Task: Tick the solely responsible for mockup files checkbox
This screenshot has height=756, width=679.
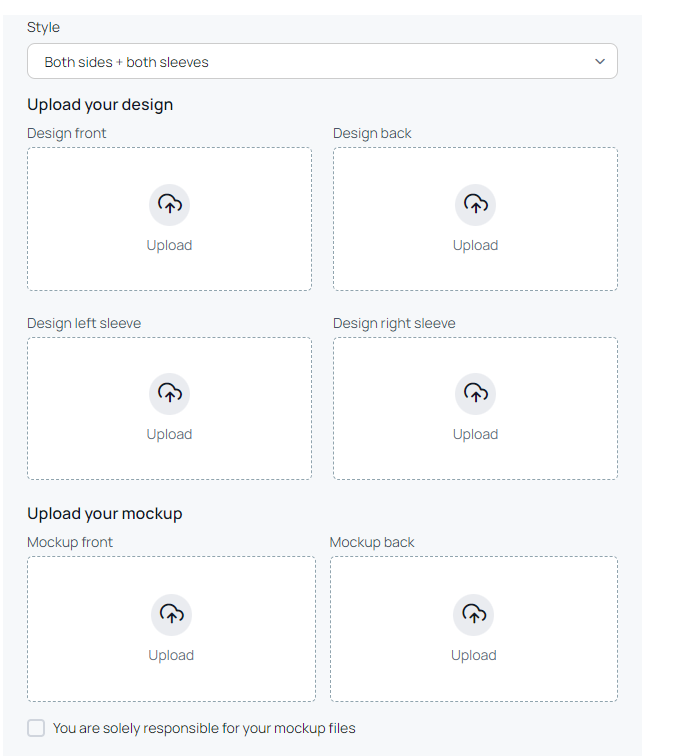Action: pos(36,728)
